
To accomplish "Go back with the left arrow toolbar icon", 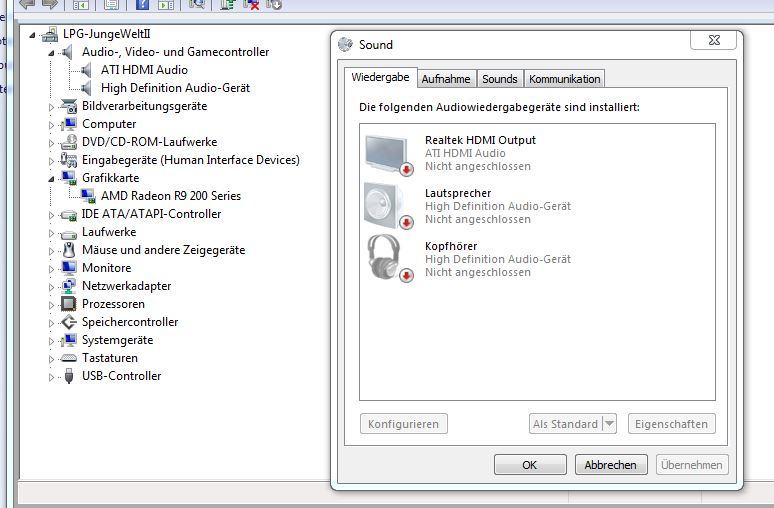I will click(27, 4).
